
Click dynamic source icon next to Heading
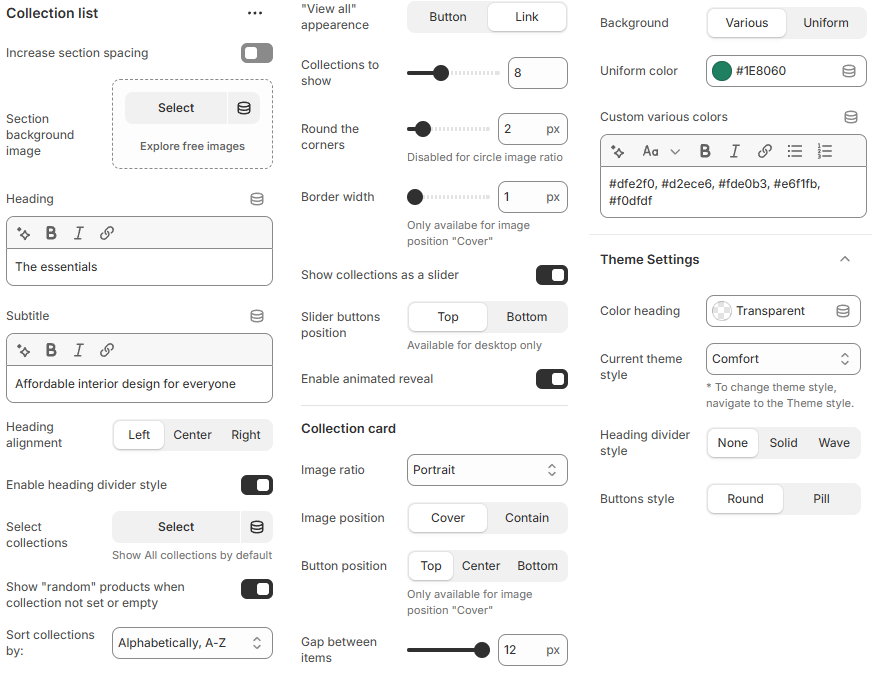click(x=257, y=199)
